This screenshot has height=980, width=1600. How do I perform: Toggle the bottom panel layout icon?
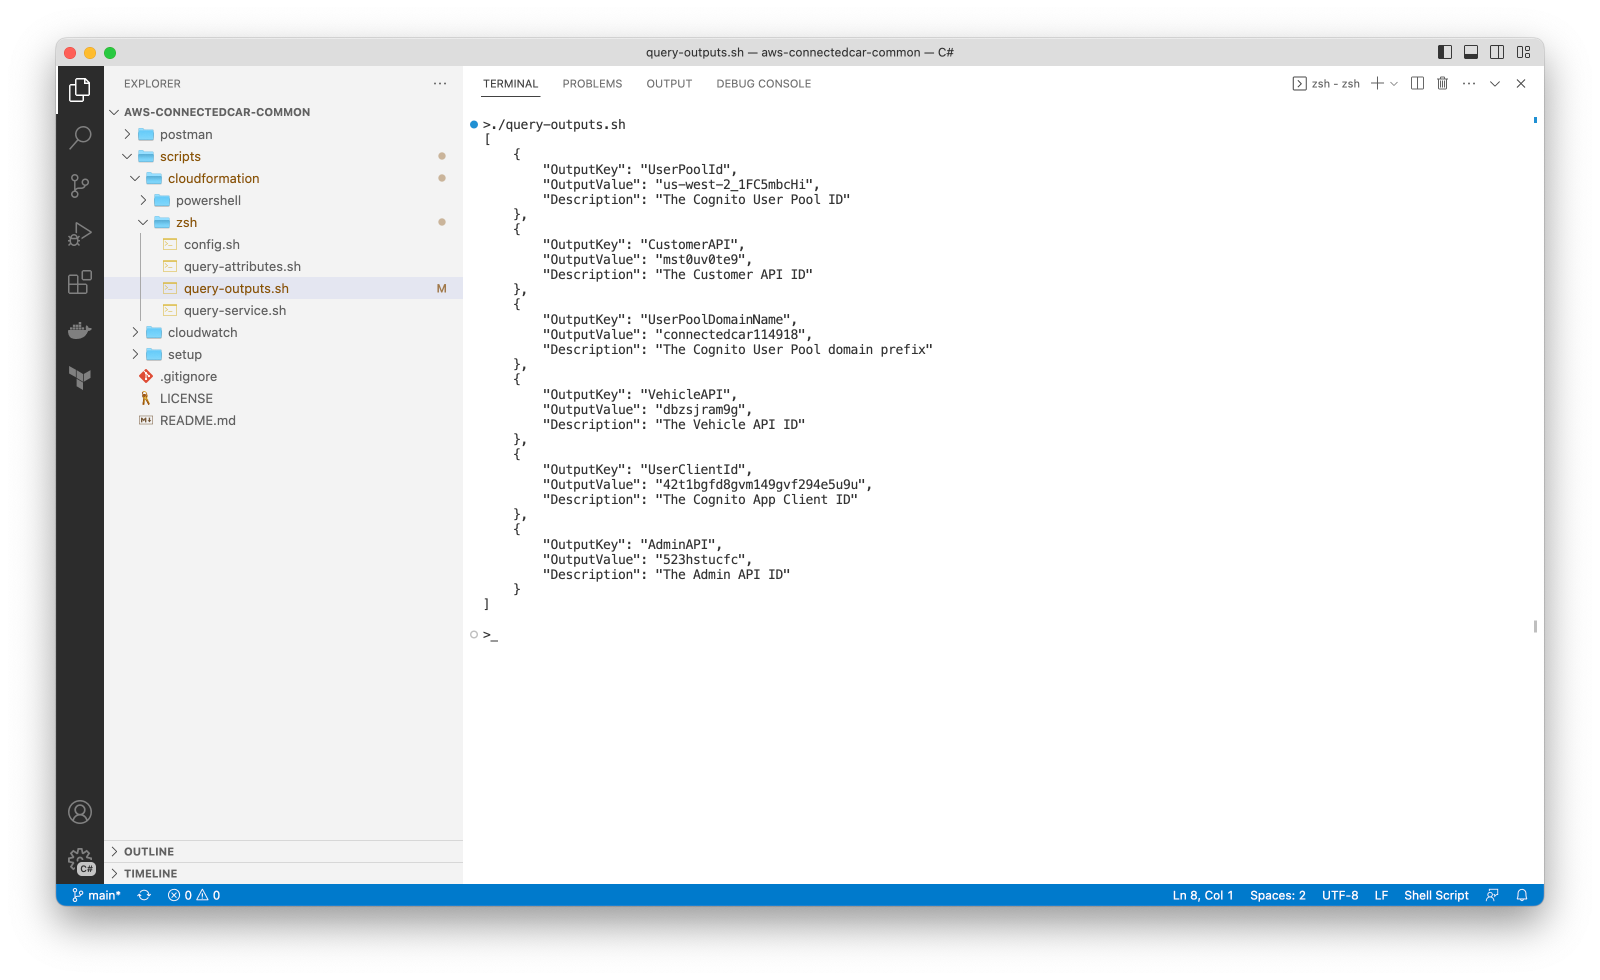coord(1471,52)
